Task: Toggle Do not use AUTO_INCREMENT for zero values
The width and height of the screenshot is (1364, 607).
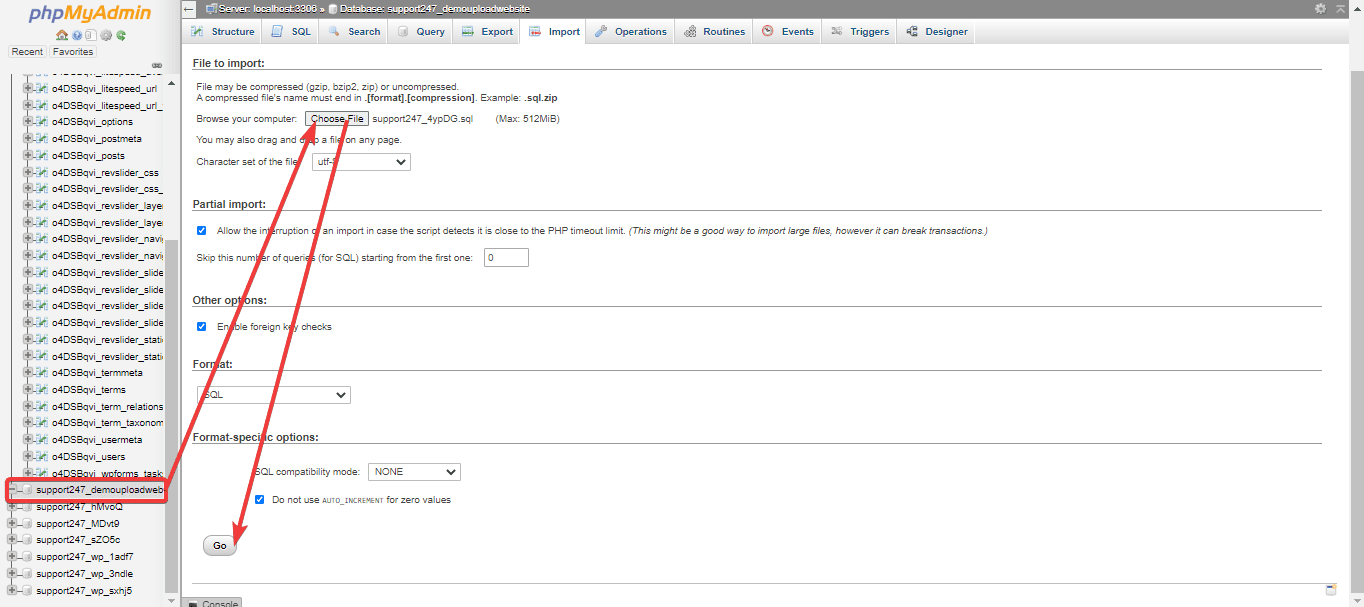Action: coord(260,500)
